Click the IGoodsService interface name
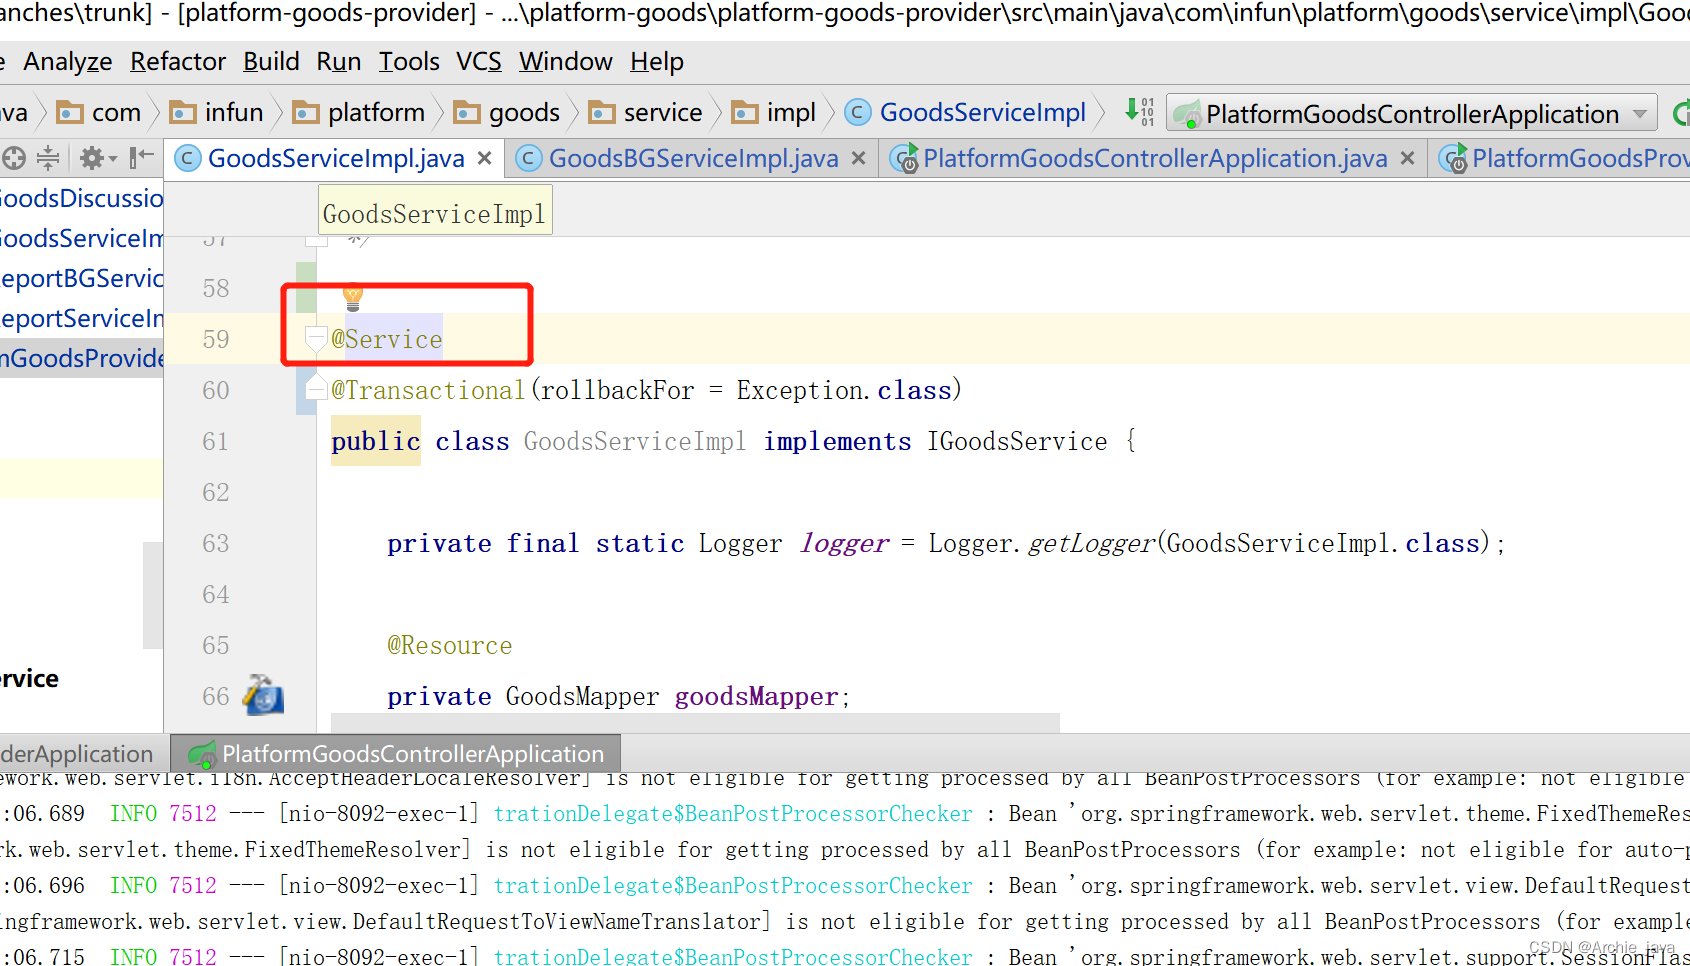Viewport: 1690px width, 966px height. click(1017, 441)
